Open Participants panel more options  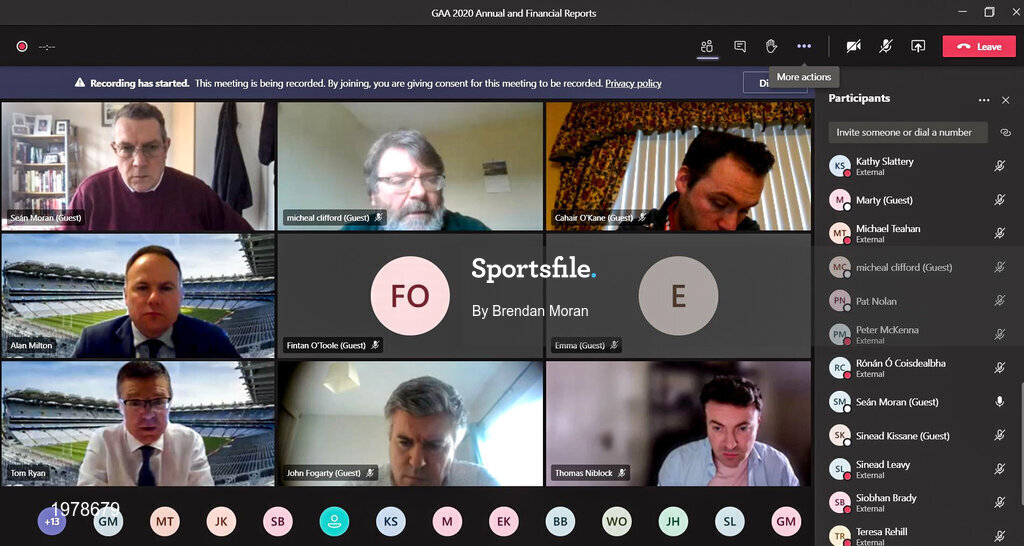(984, 100)
